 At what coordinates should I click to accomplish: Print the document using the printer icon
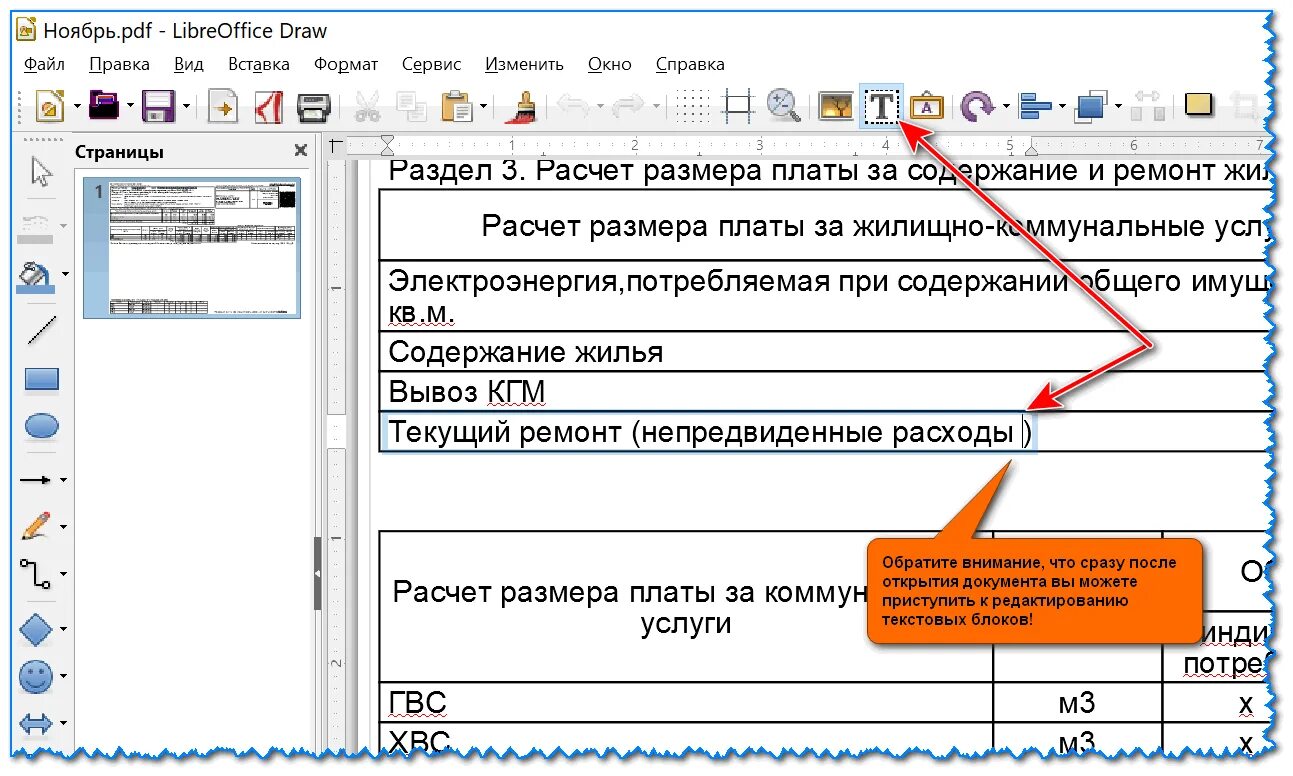[x=314, y=106]
